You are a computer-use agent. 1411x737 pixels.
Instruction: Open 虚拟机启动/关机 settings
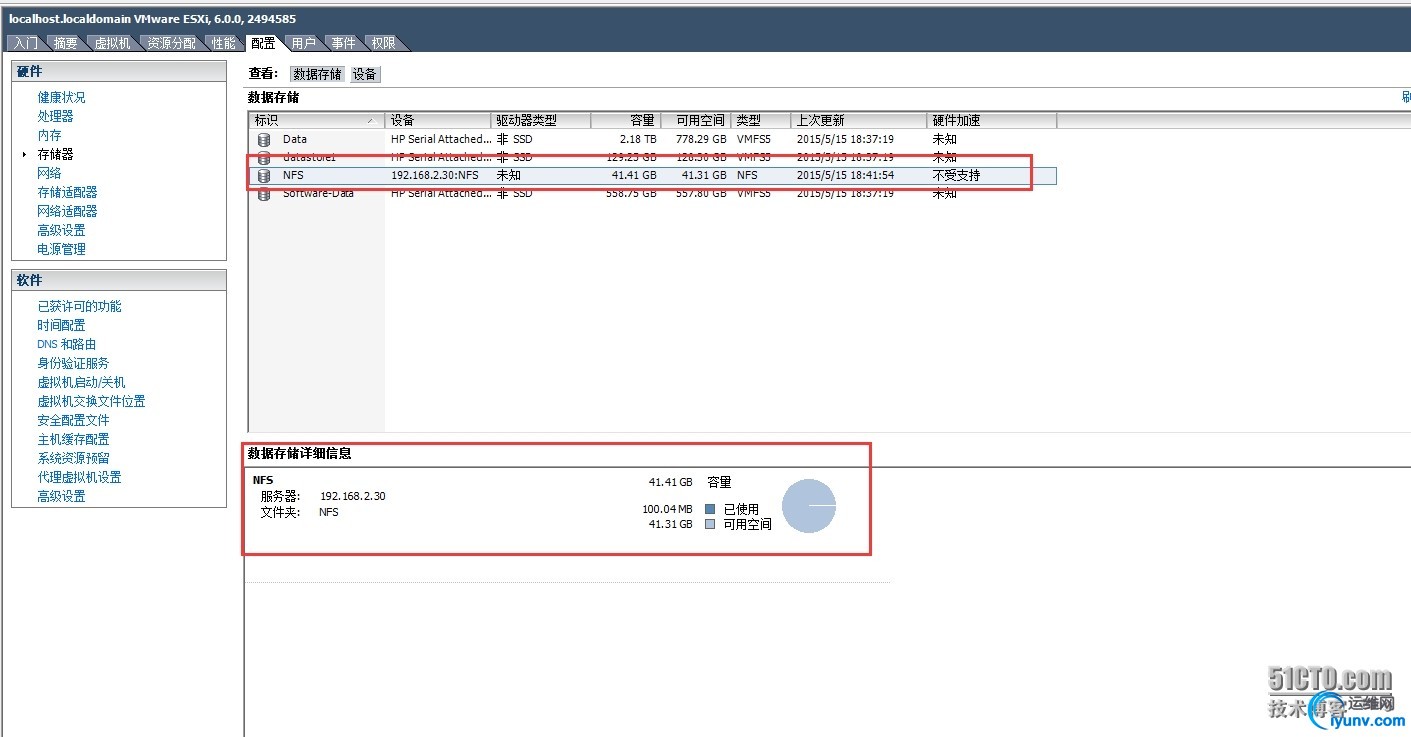pos(82,382)
